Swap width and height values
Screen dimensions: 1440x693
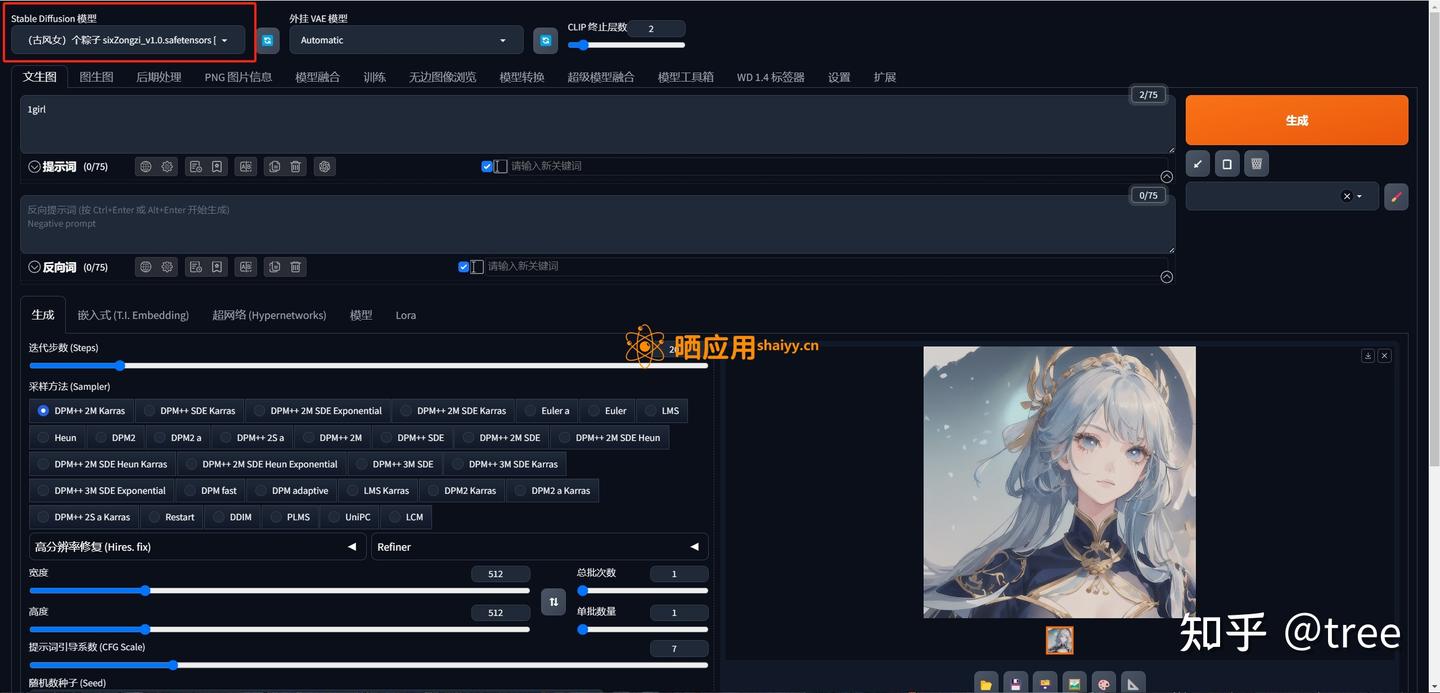pos(553,602)
